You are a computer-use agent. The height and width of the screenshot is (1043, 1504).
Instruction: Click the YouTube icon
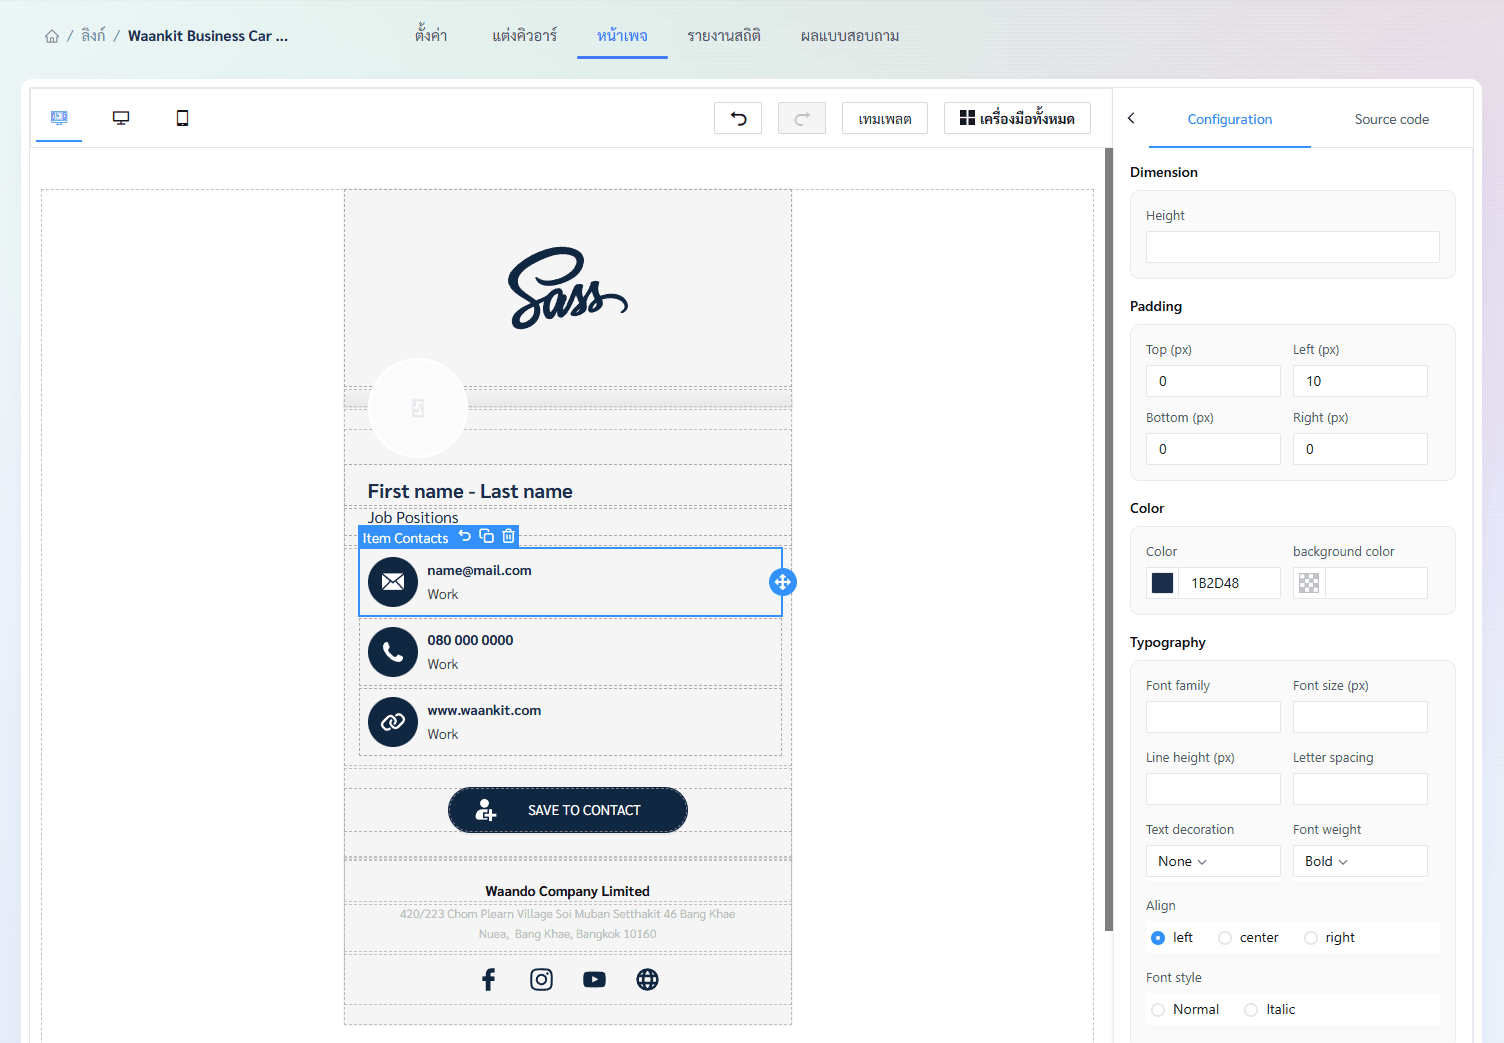coord(594,979)
